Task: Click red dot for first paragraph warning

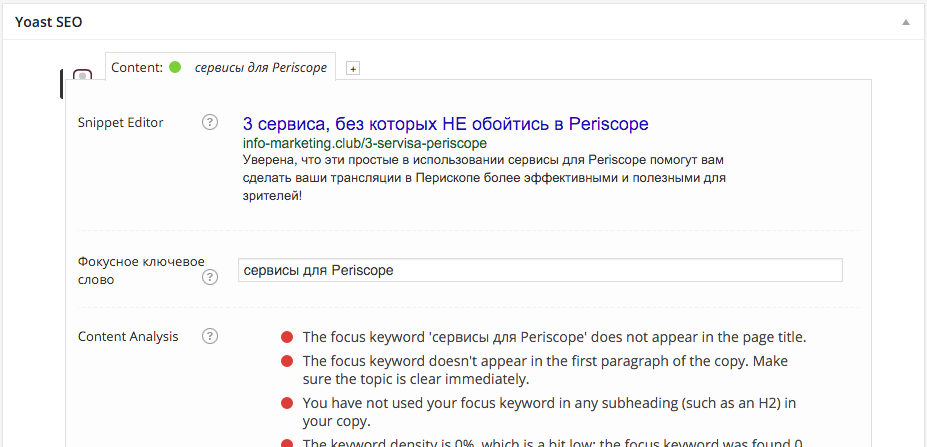Action: pyautogui.click(x=287, y=361)
